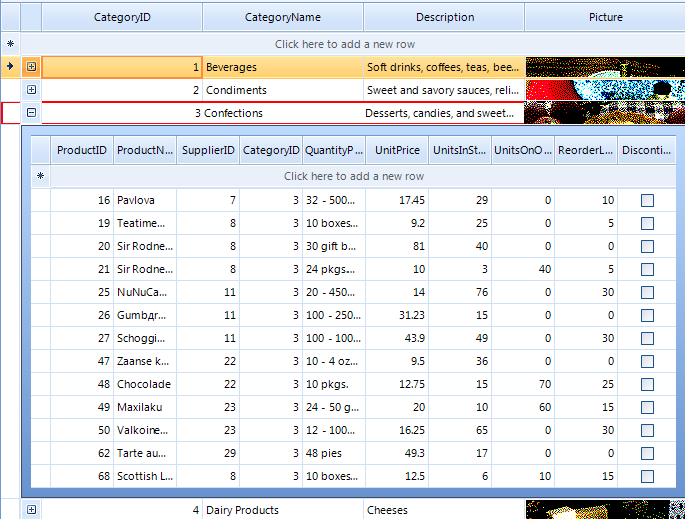Image resolution: width=685 pixels, height=519 pixels.
Task: Click the top 'add a new row' bar
Action: point(353,44)
